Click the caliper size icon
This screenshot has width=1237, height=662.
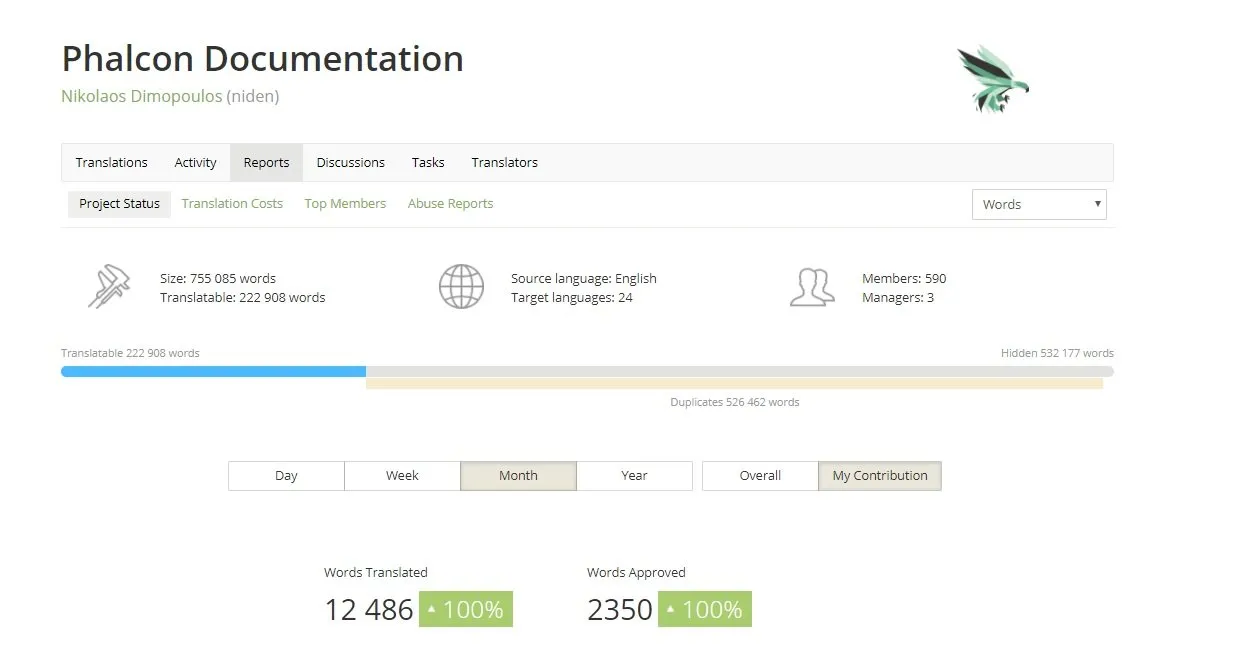click(x=109, y=288)
